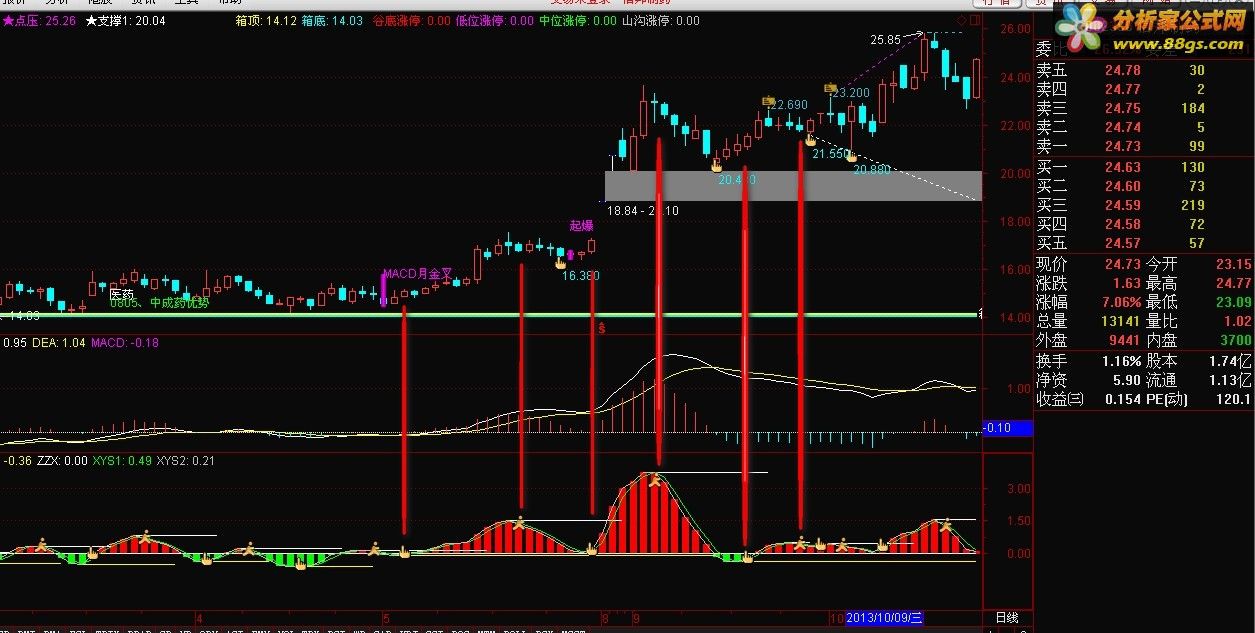
Task: Click the 医药 sector label on the chart
Action: pyautogui.click(x=121, y=294)
